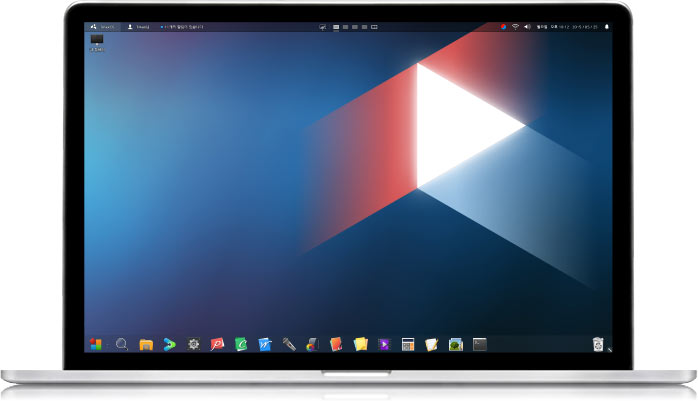The image size is (698, 401).
Task: Switch to the second workspace
Action: click(x=345, y=27)
